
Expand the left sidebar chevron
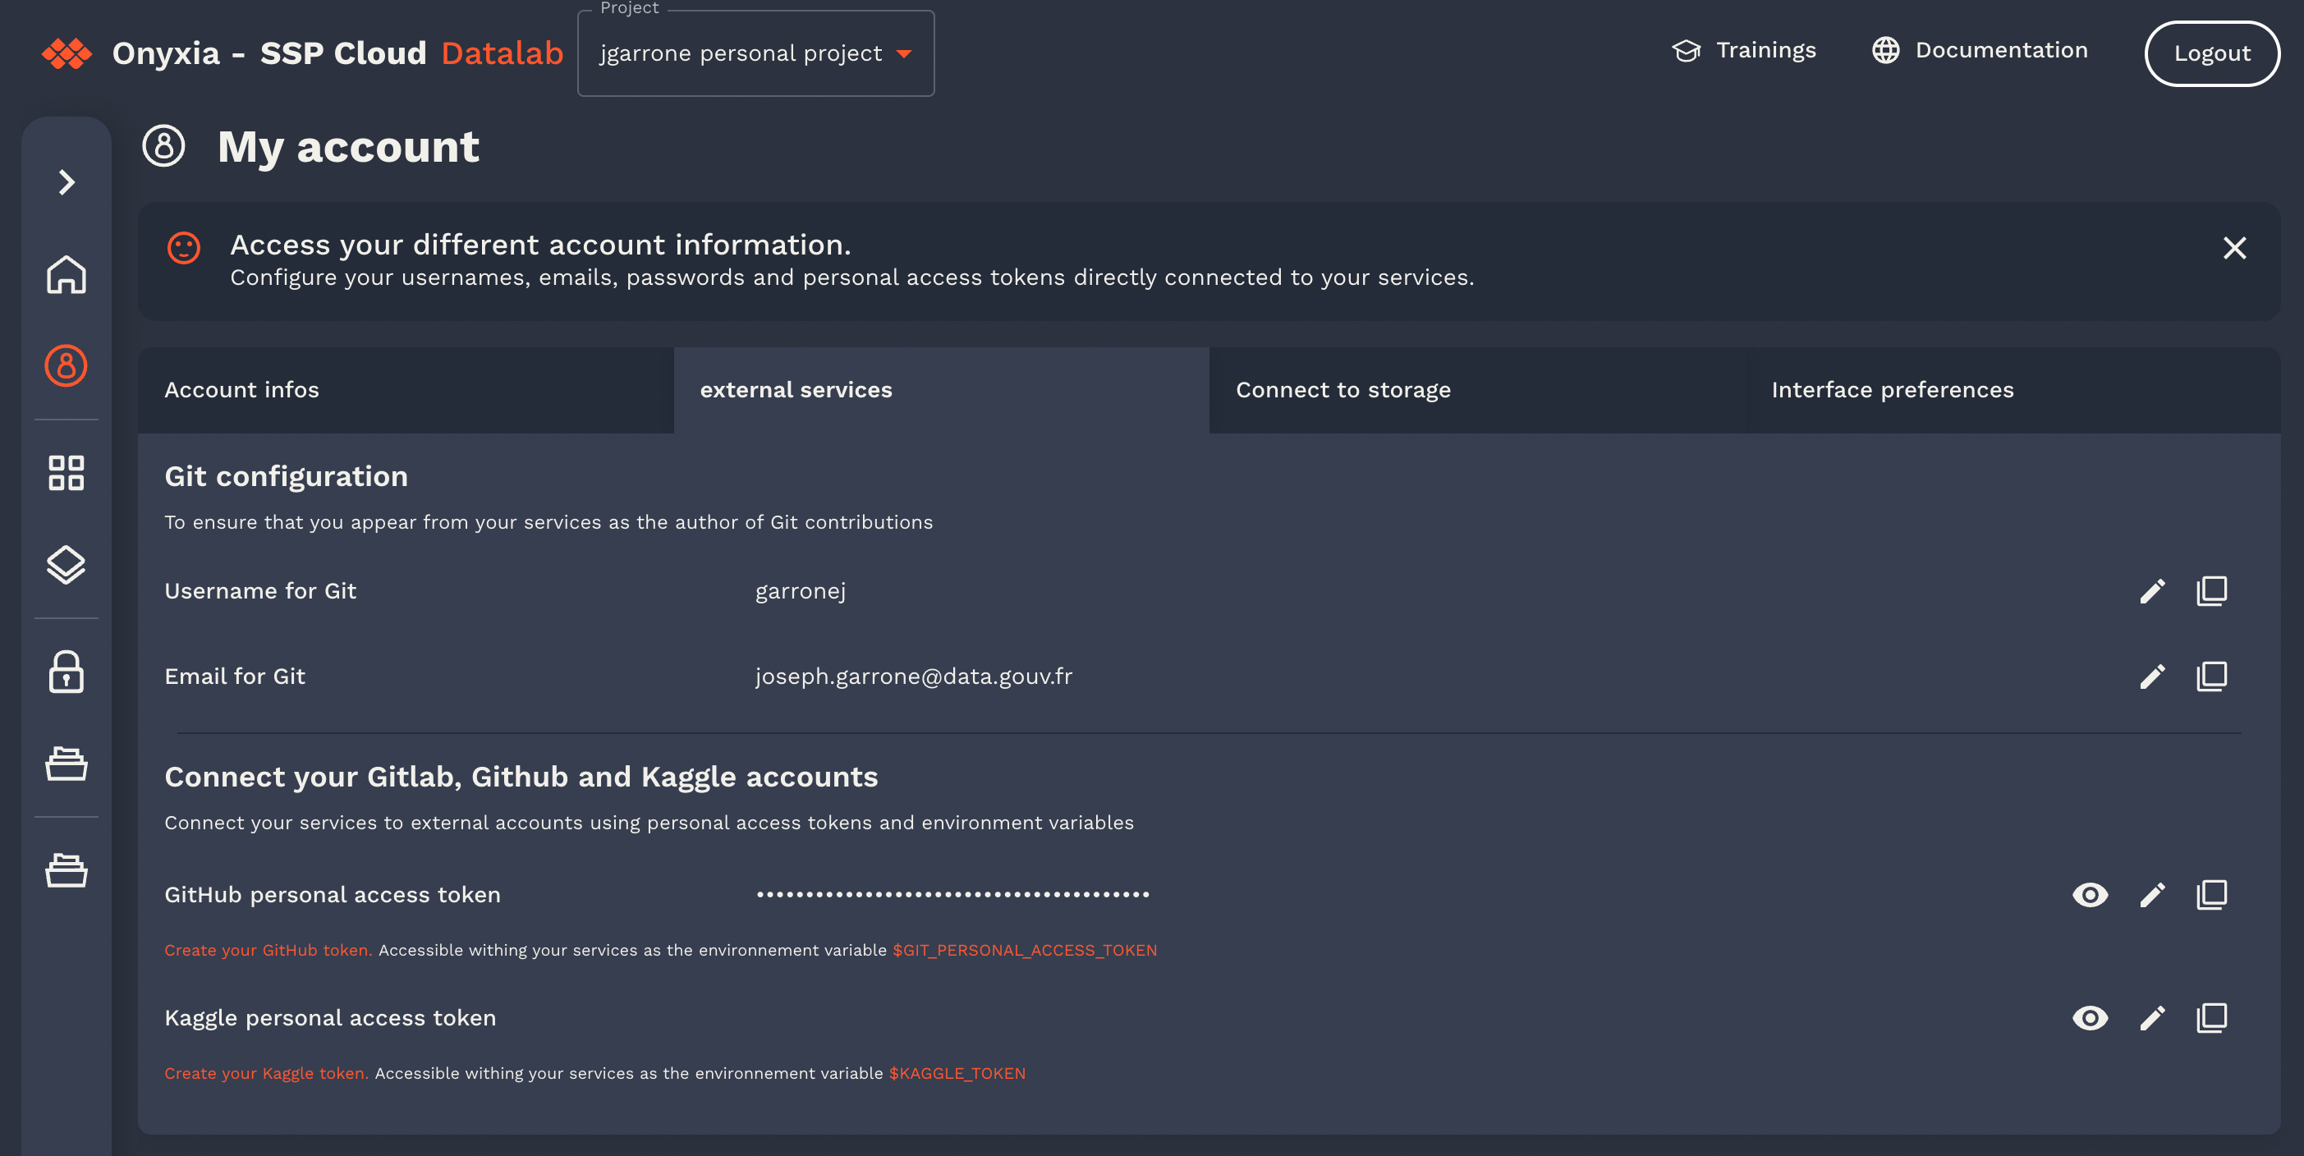coord(66,182)
